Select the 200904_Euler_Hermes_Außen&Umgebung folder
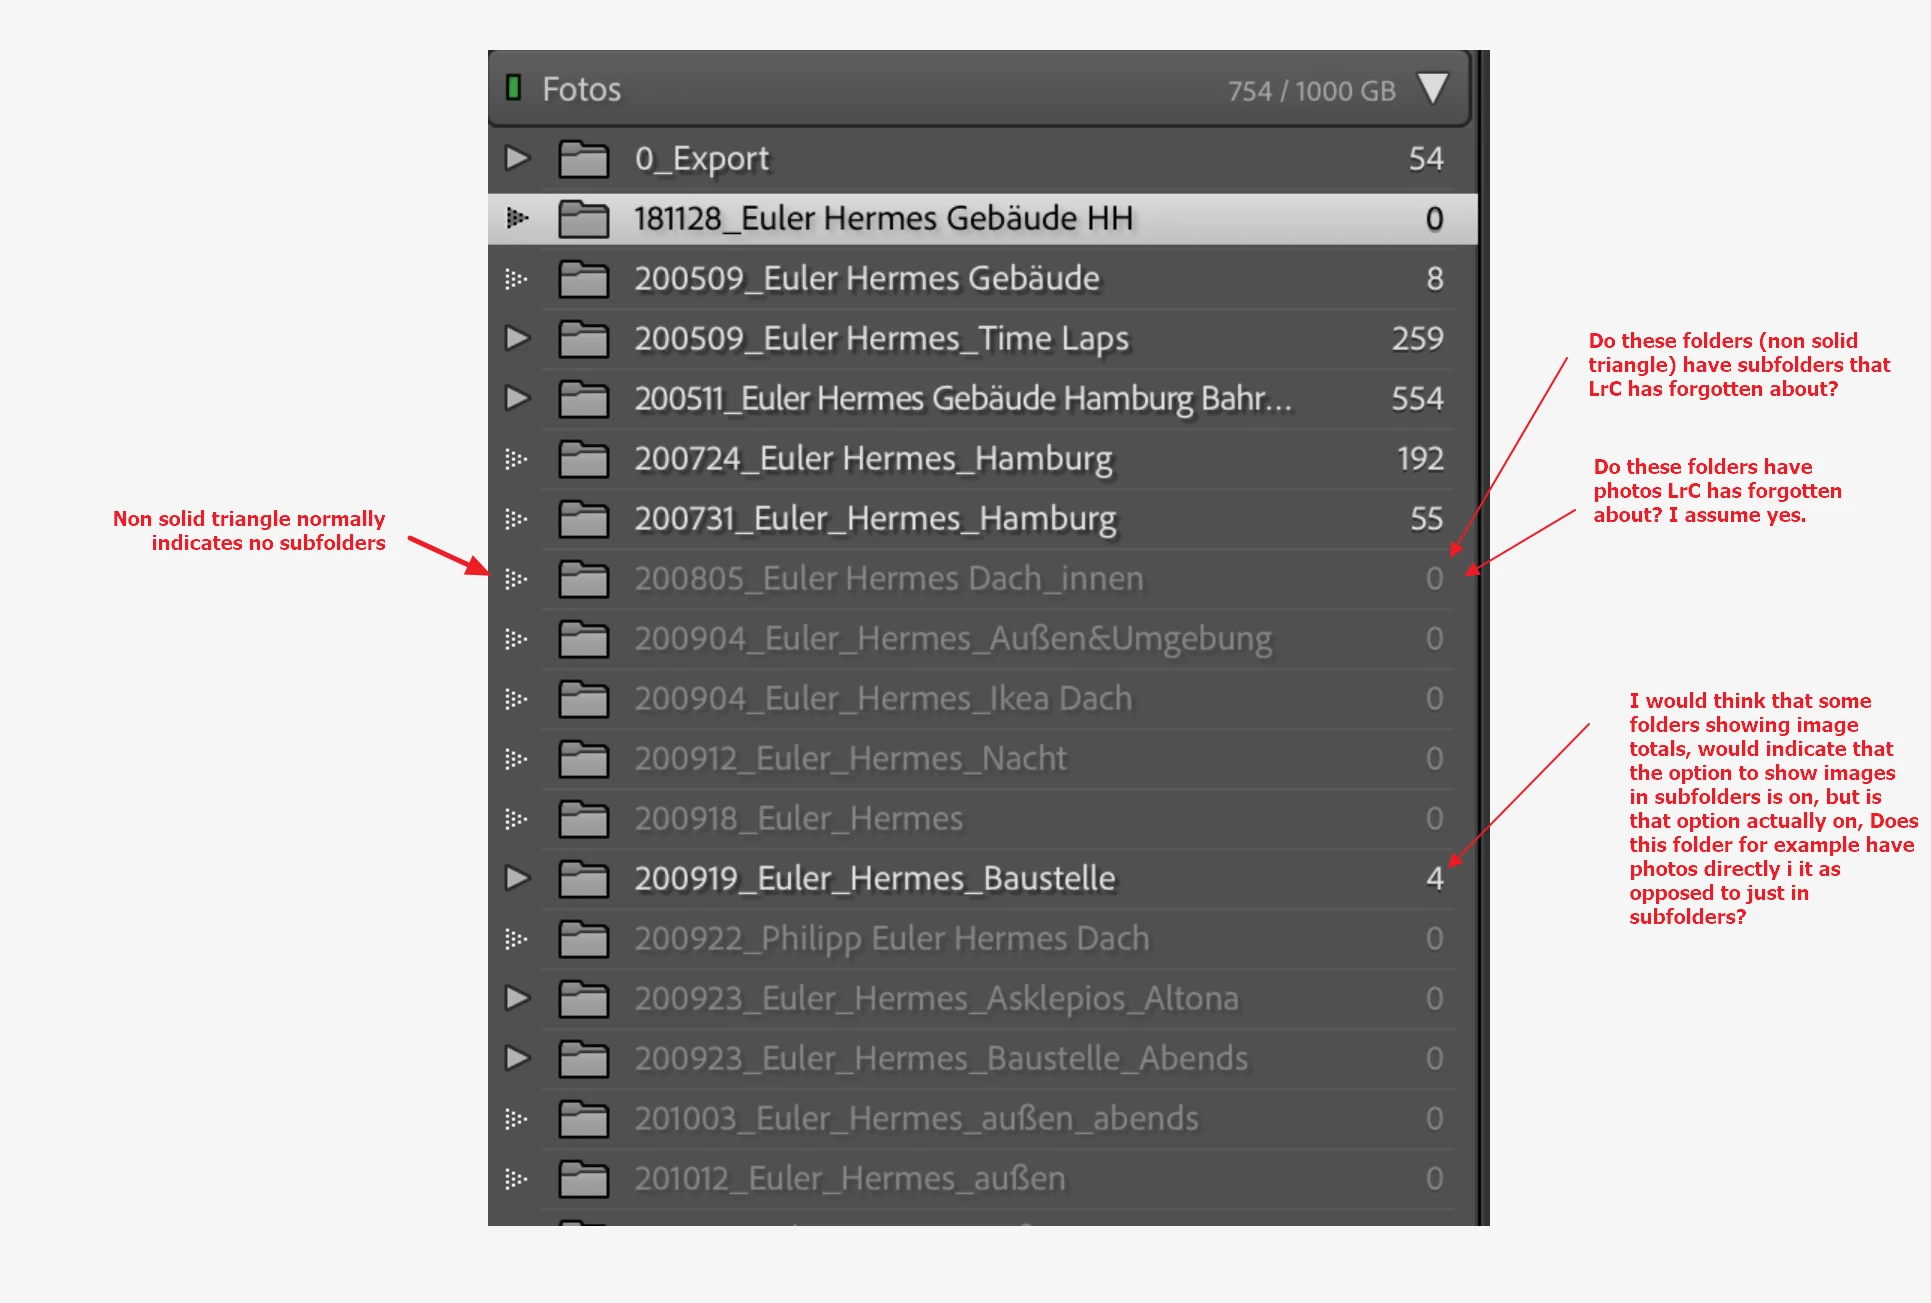Viewport: 1931px width, 1303px height. tap(952, 639)
